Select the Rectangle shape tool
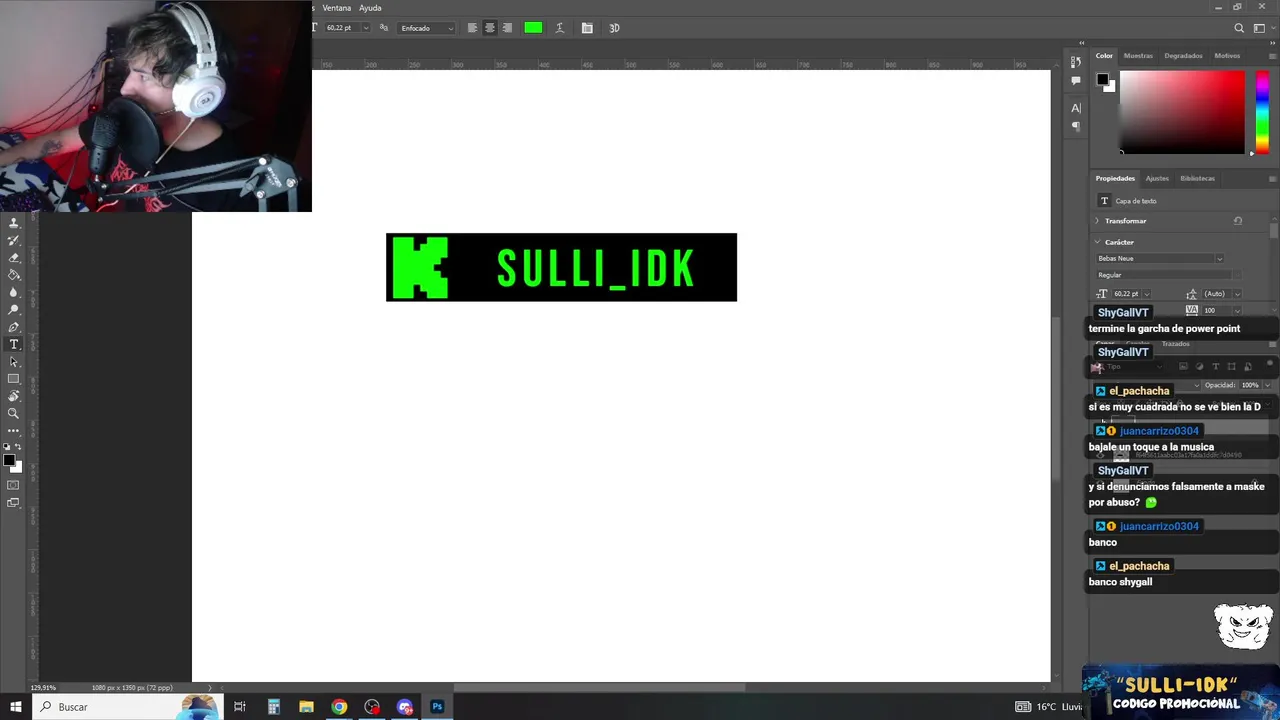This screenshot has height=720, width=1280. (x=14, y=379)
